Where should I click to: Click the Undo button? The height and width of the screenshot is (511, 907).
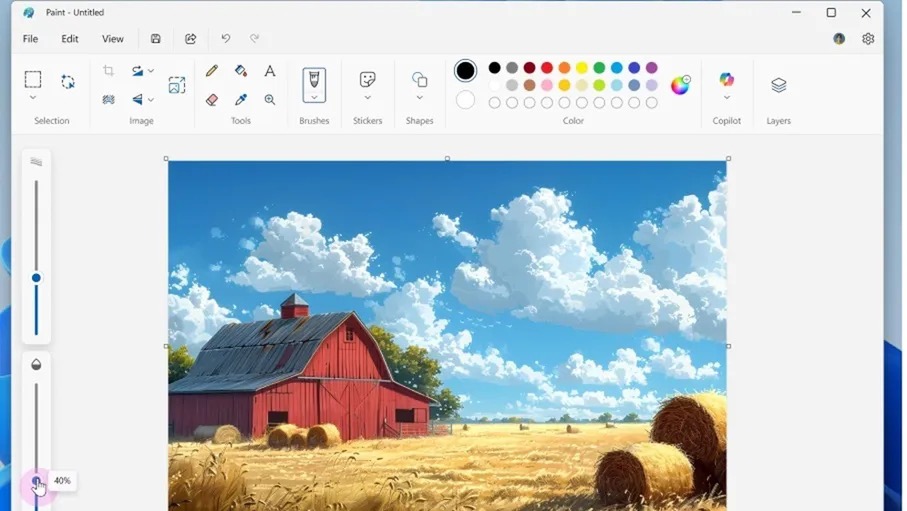point(225,39)
